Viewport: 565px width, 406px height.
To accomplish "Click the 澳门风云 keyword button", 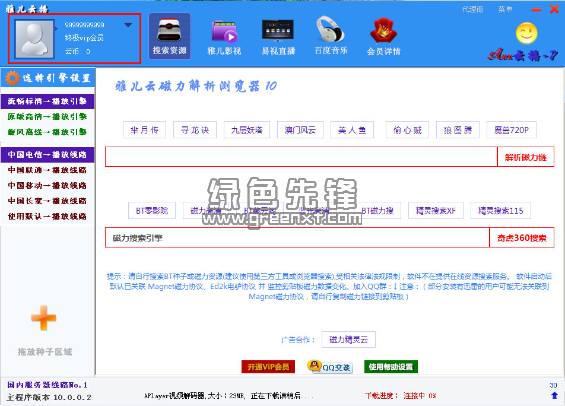I will pyautogui.click(x=300, y=130).
